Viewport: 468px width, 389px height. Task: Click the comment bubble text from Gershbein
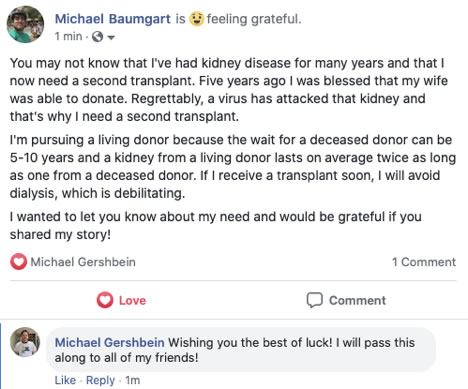235,350
